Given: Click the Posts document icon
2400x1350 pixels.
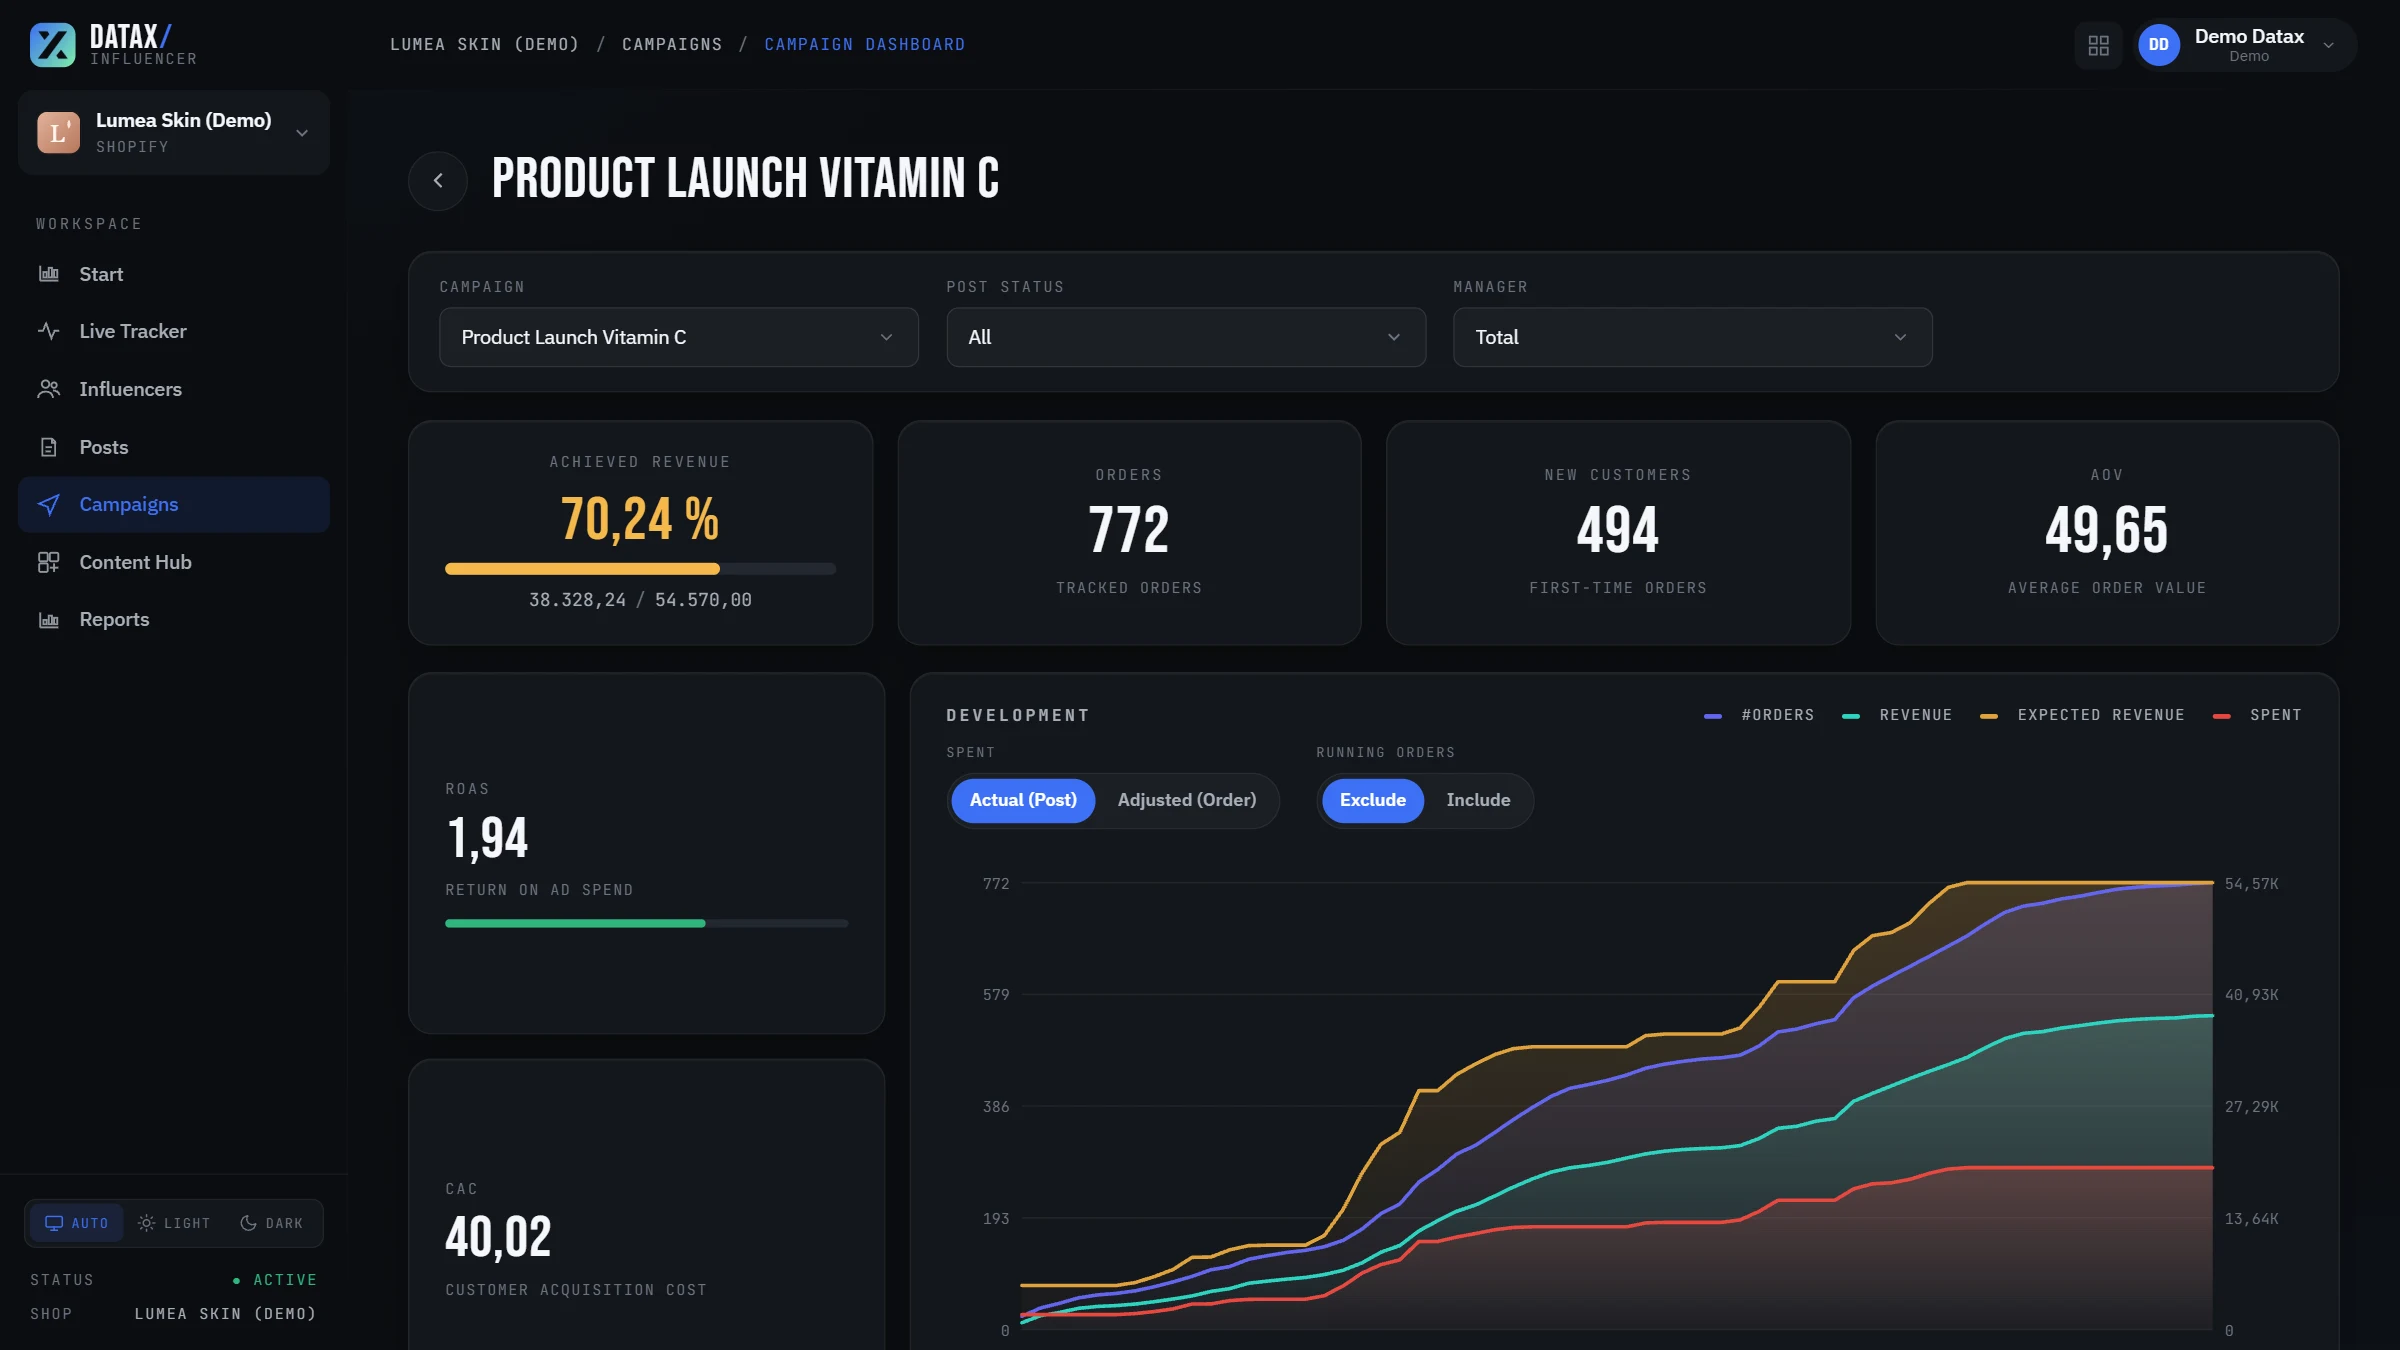Looking at the screenshot, I should coord(49,447).
